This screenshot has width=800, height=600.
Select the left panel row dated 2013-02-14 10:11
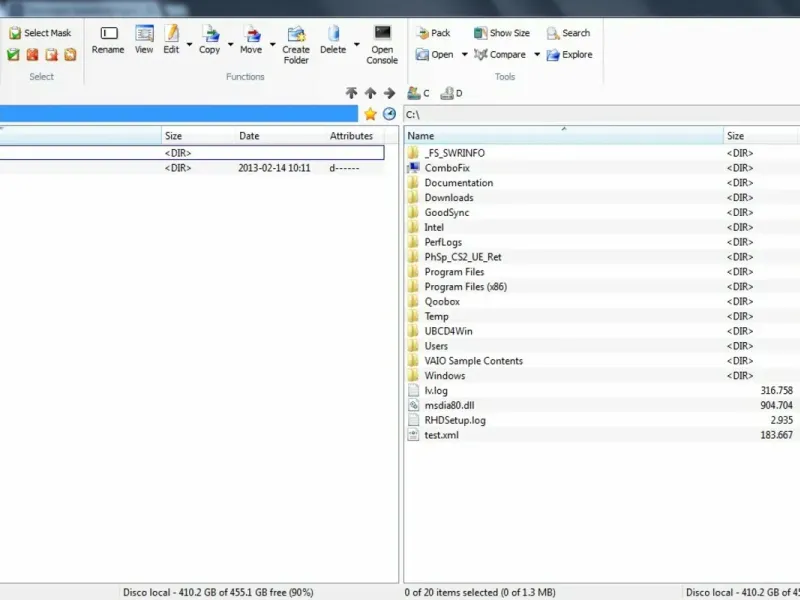click(x=192, y=168)
